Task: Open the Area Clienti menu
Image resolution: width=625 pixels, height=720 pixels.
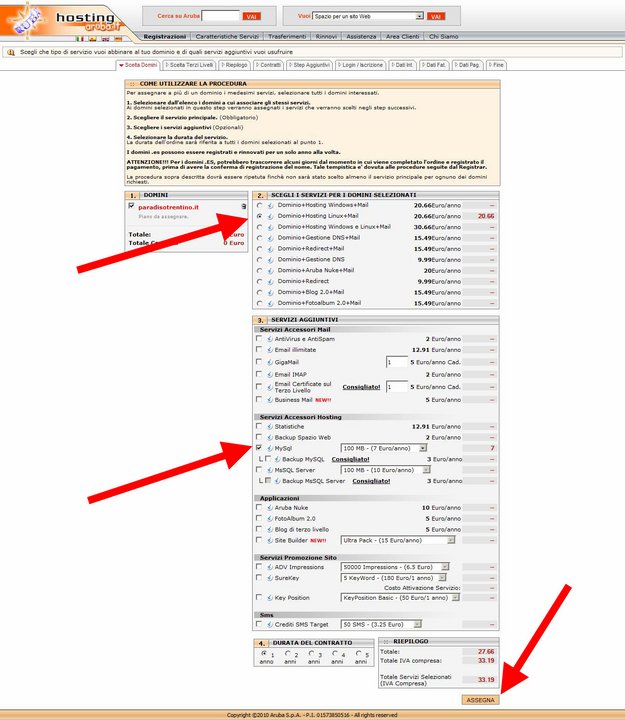Action: pyautogui.click(x=402, y=36)
